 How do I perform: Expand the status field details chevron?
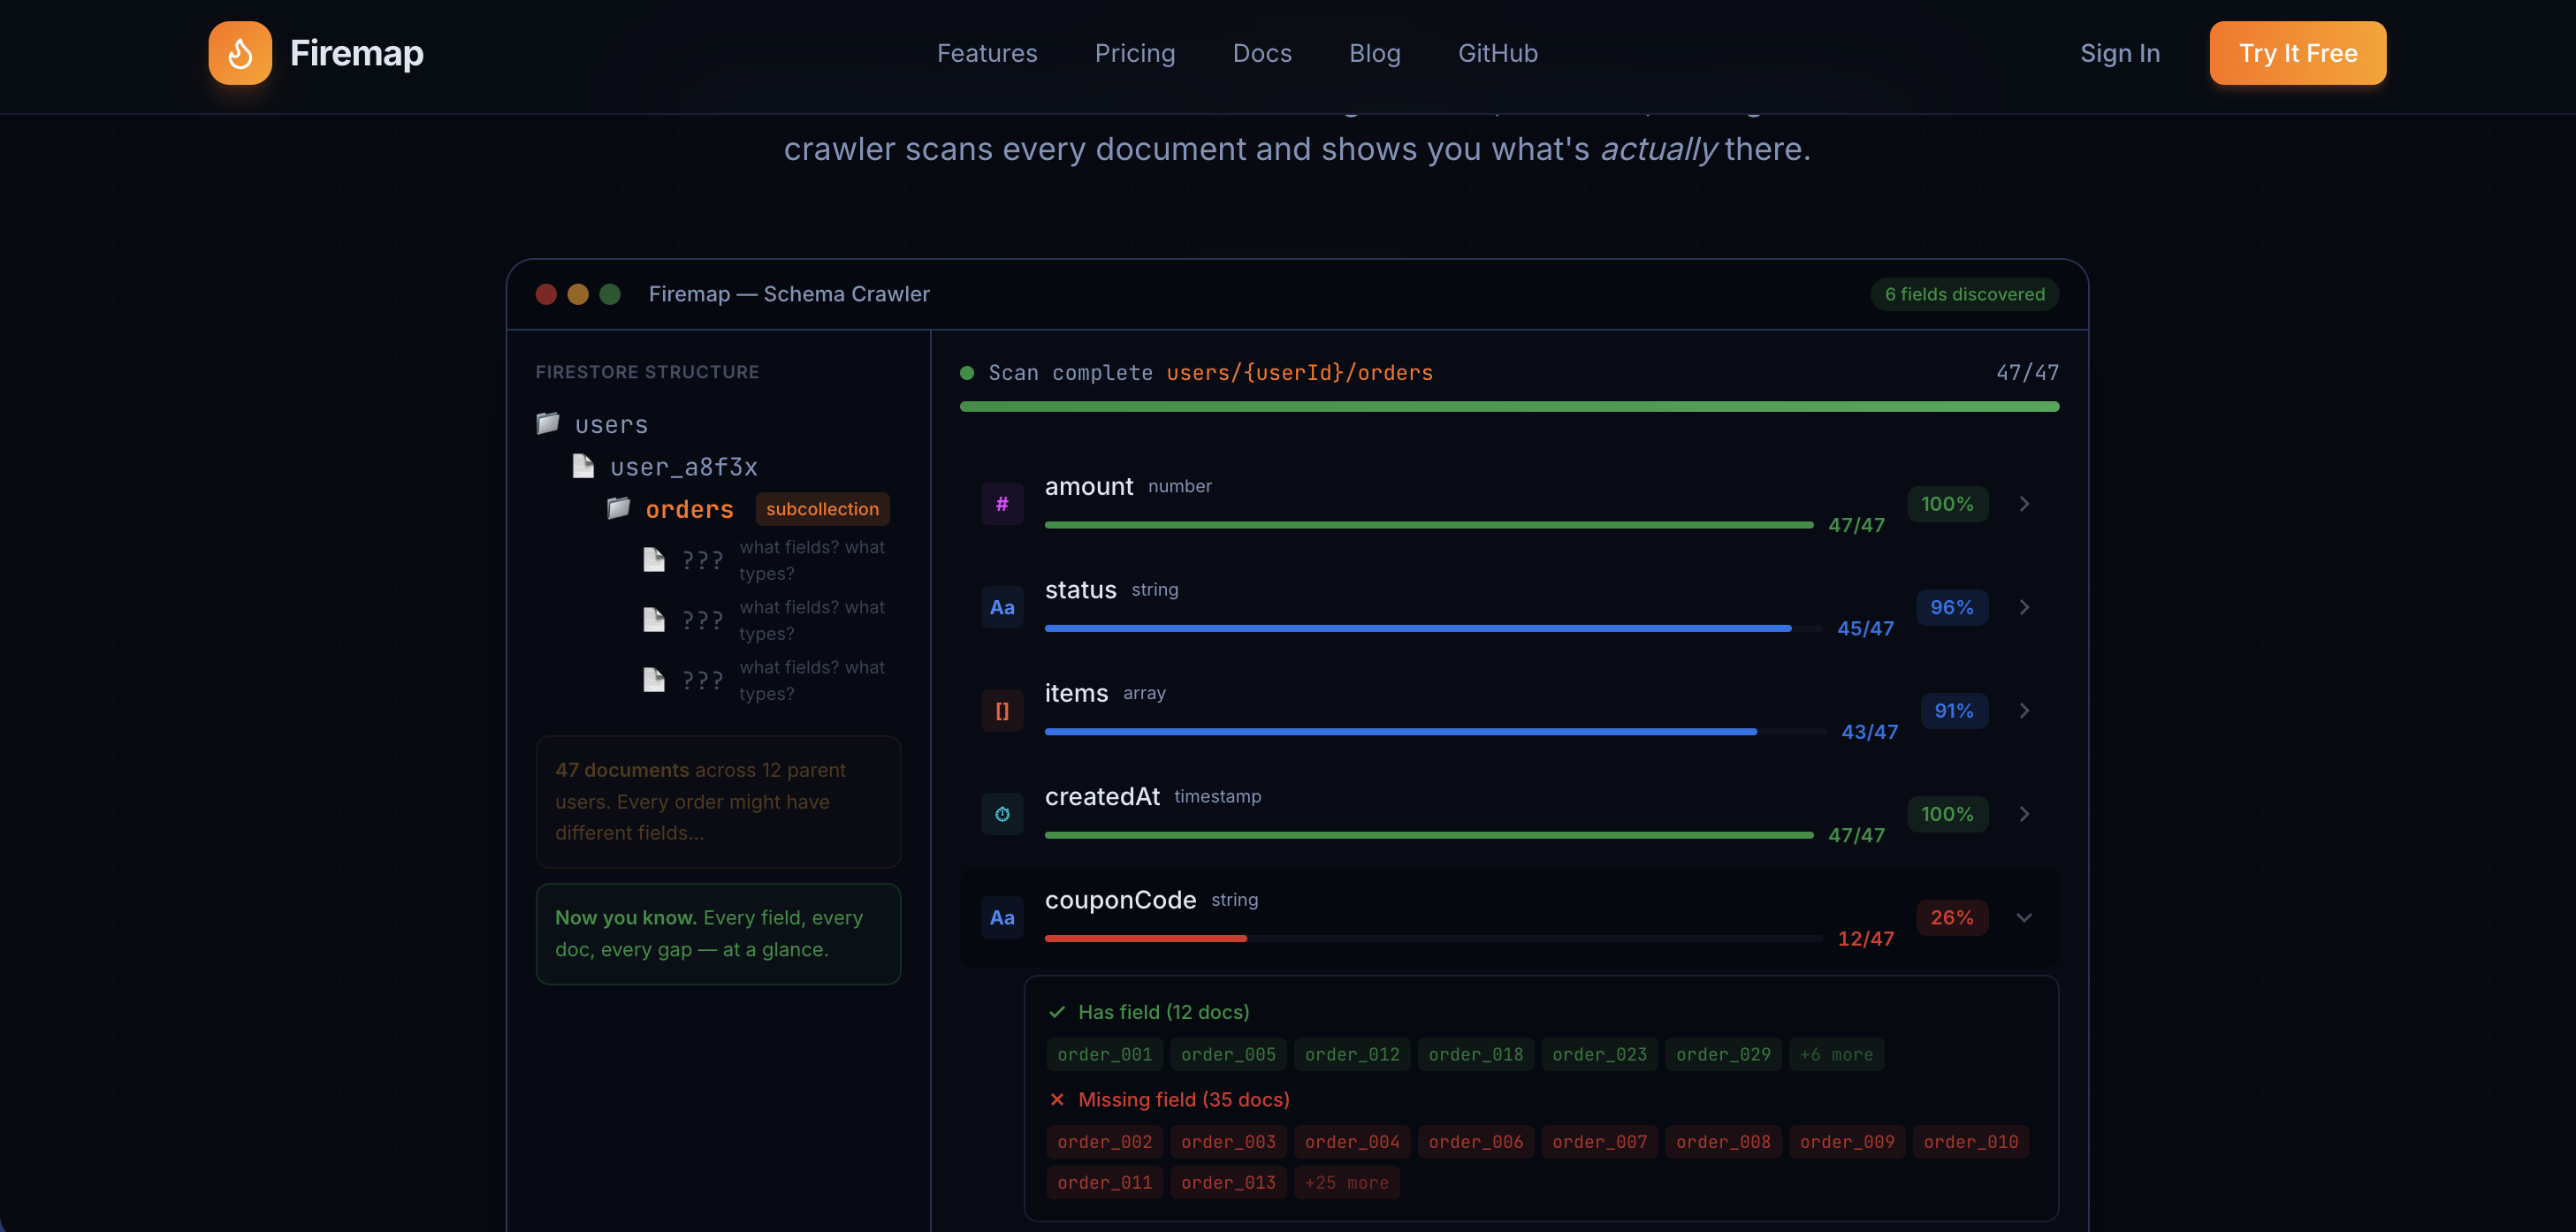2023,607
